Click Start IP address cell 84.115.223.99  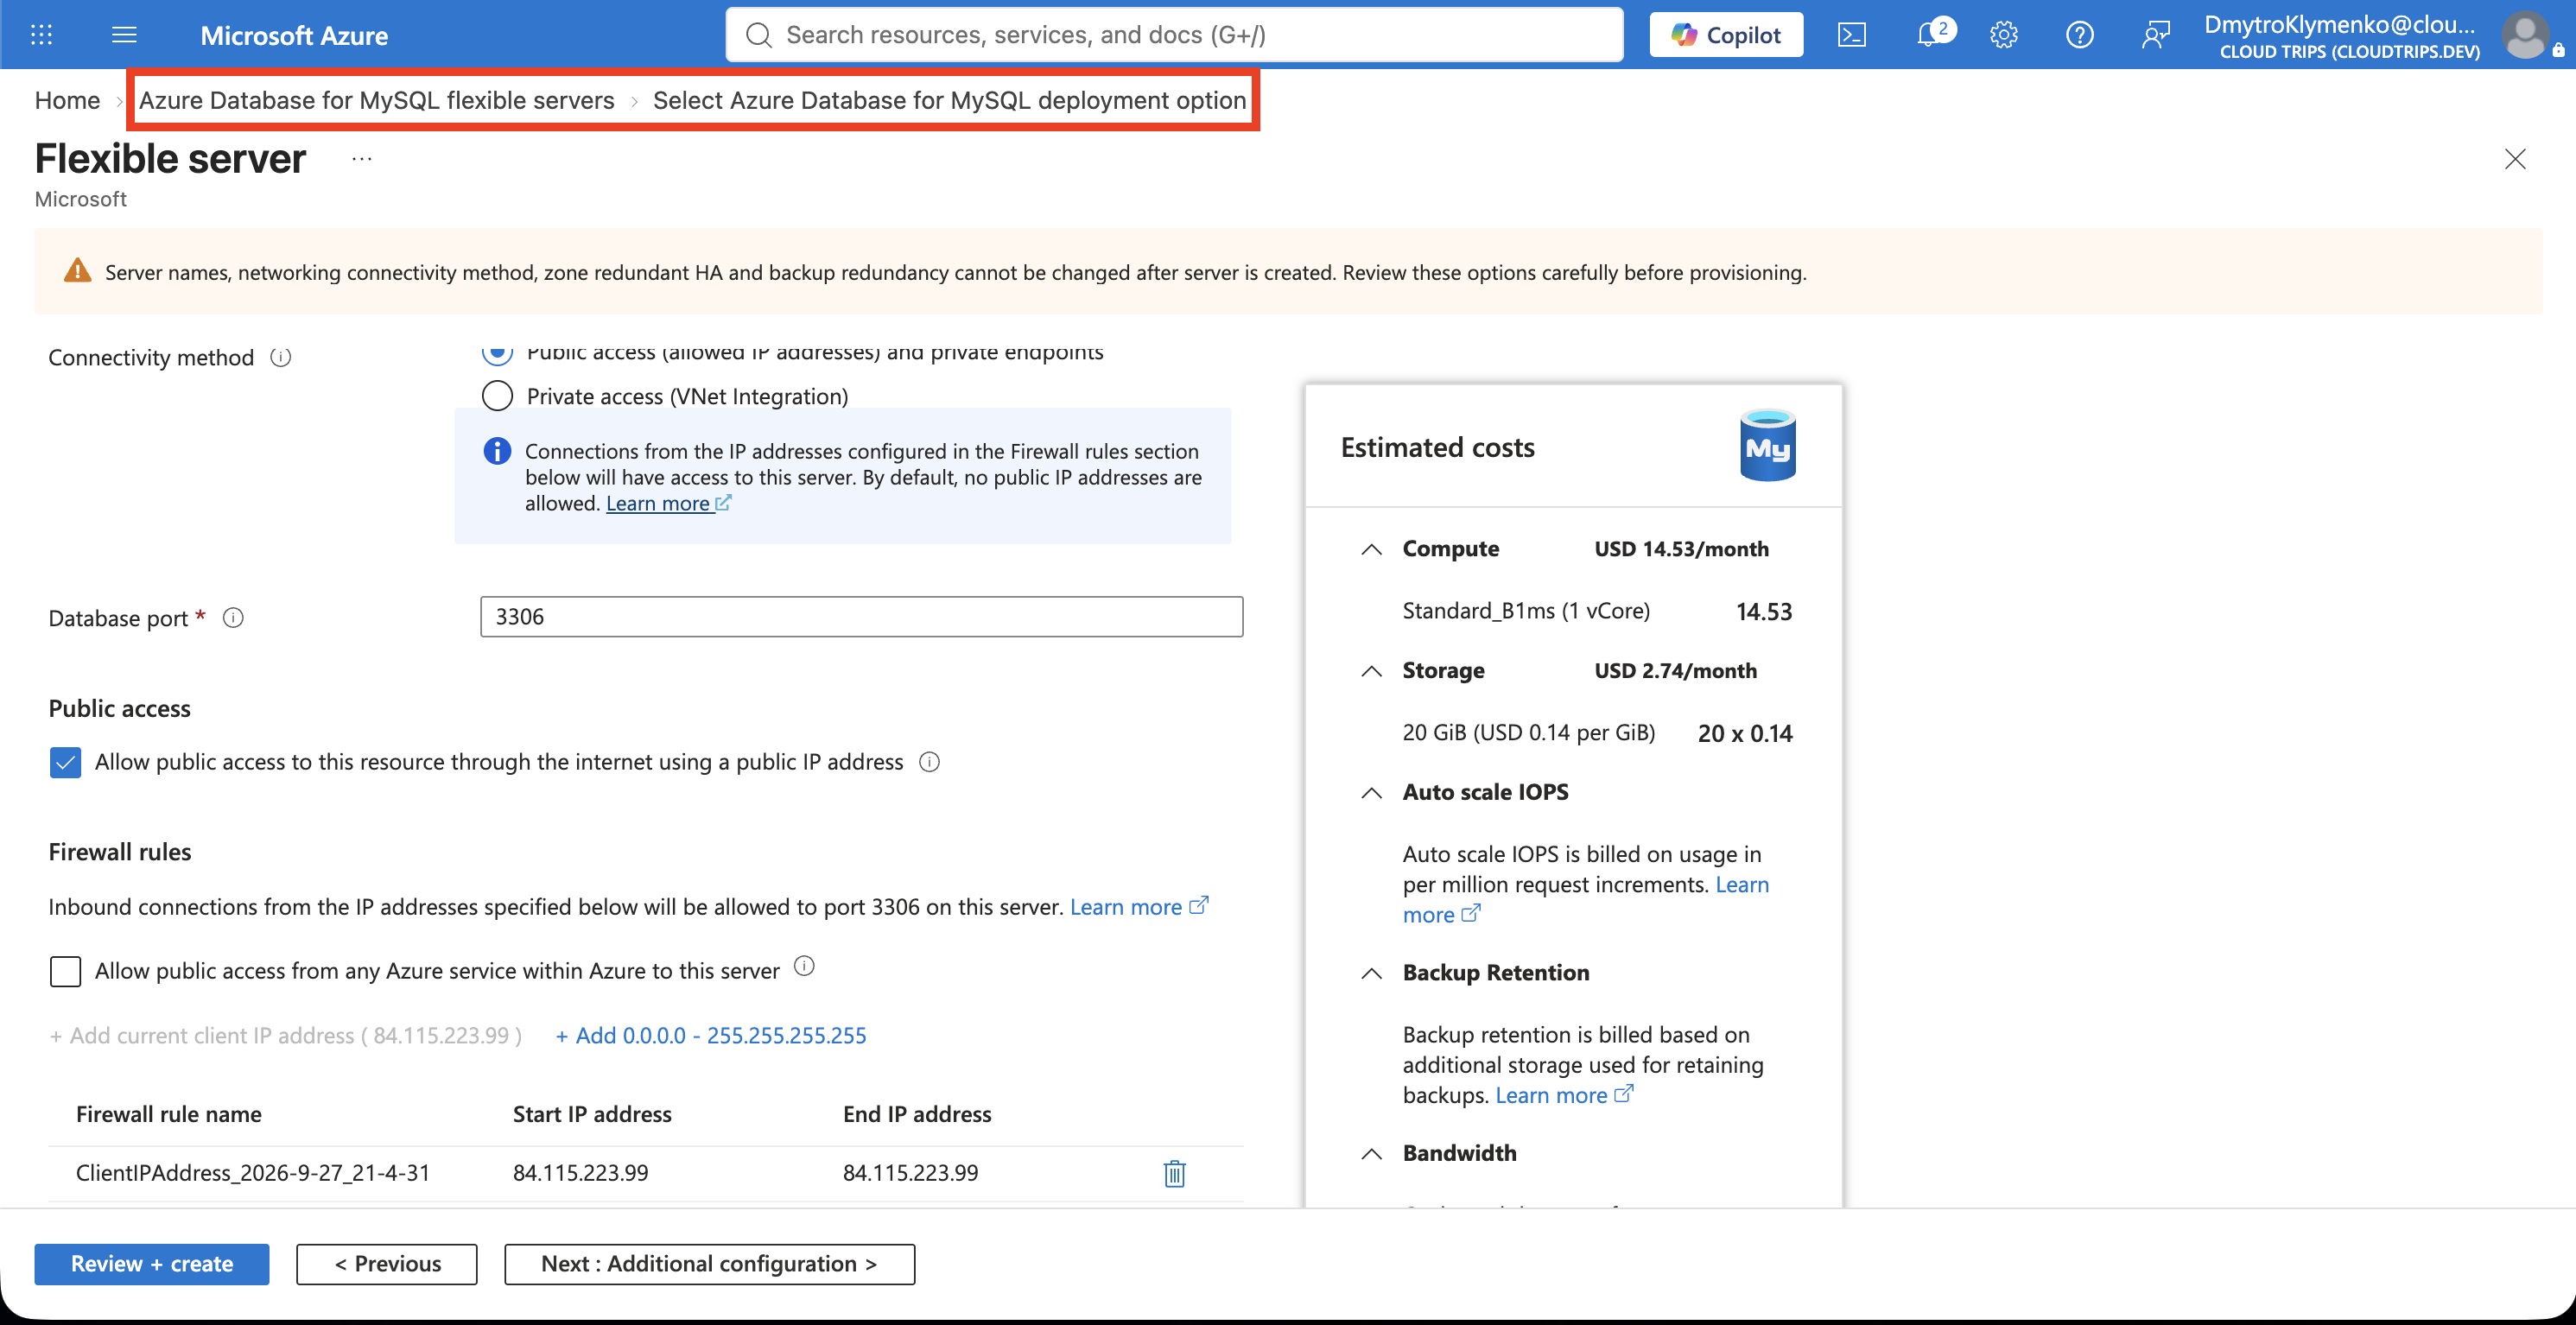click(x=581, y=1173)
